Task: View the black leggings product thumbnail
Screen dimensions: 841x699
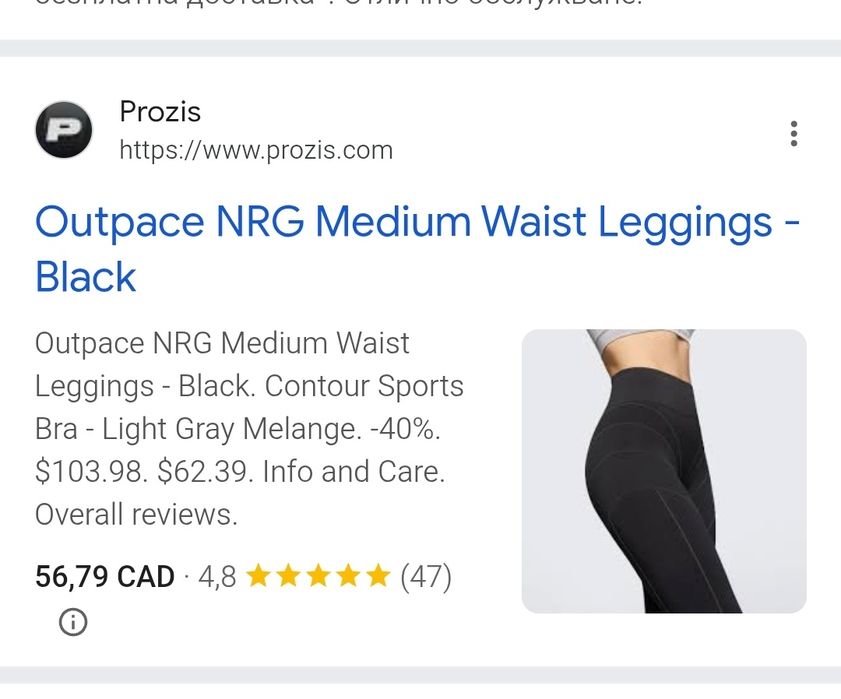Action: click(664, 471)
